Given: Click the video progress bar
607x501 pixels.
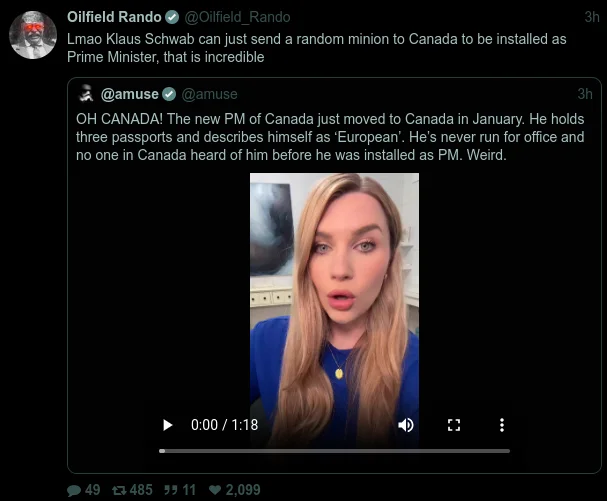Looking at the screenshot, I should point(334,451).
